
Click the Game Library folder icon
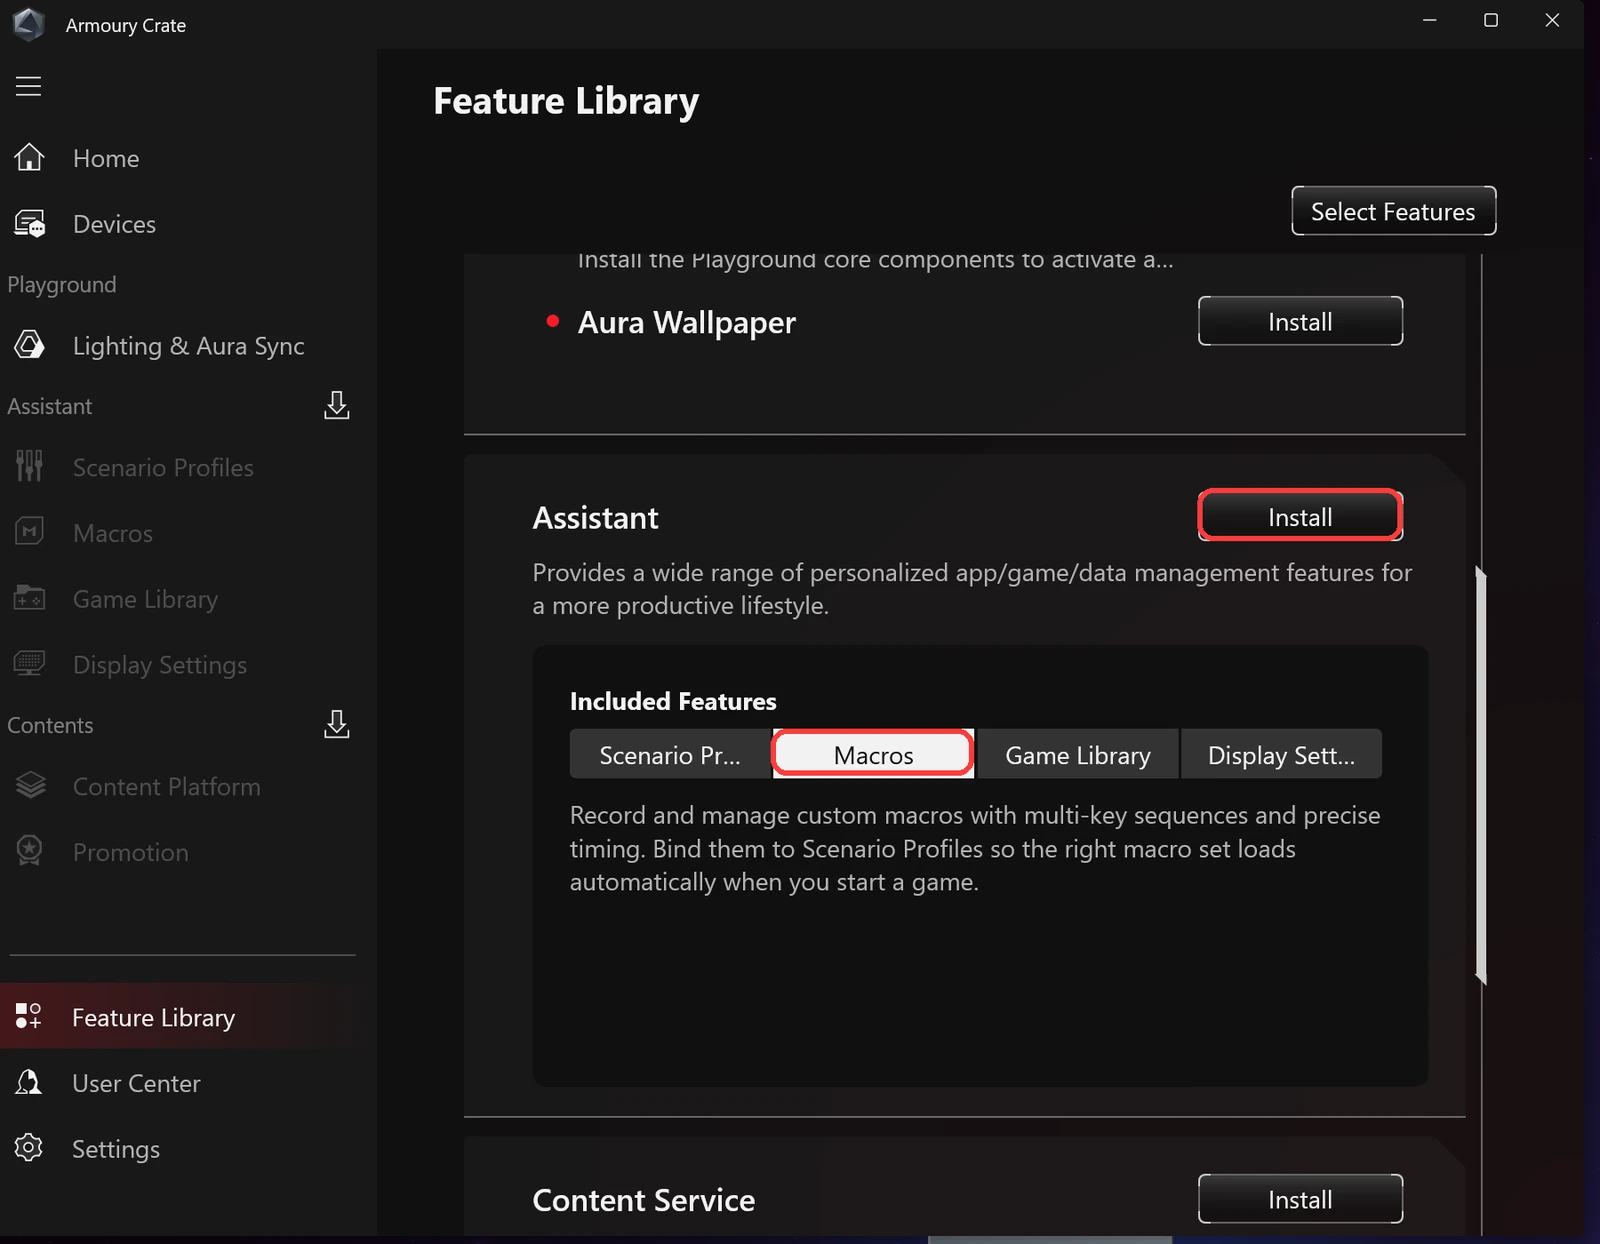pyautogui.click(x=29, y=598)
